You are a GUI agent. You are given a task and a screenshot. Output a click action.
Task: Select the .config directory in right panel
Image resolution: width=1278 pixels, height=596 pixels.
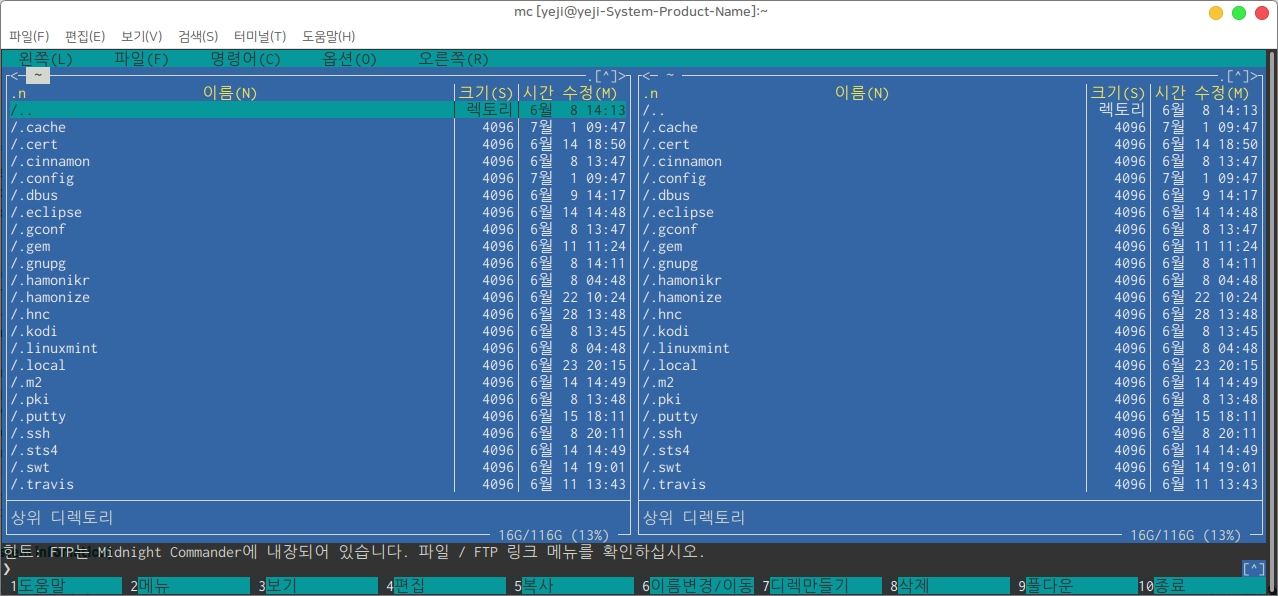pos(674,178)
